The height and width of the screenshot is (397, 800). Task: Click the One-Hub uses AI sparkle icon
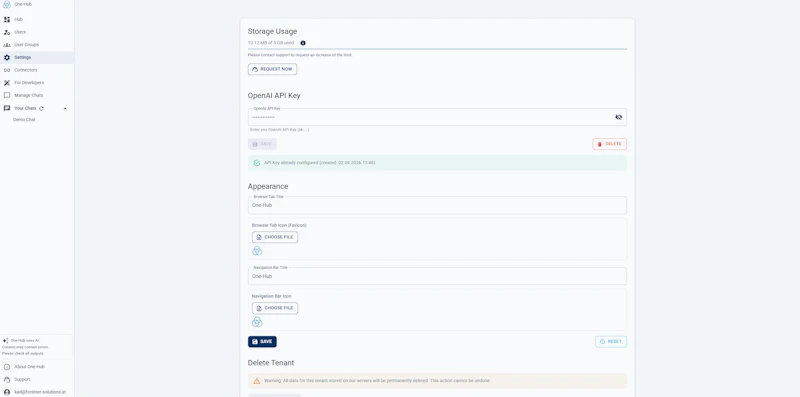[x=5, y=340]
